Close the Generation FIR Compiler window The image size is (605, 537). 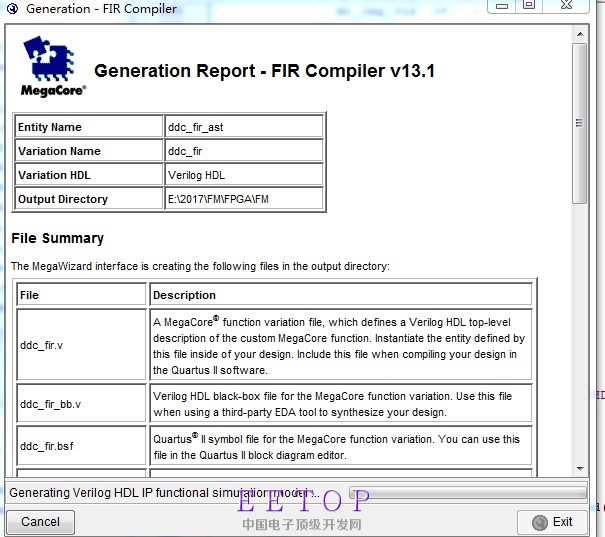pos(566,5)
